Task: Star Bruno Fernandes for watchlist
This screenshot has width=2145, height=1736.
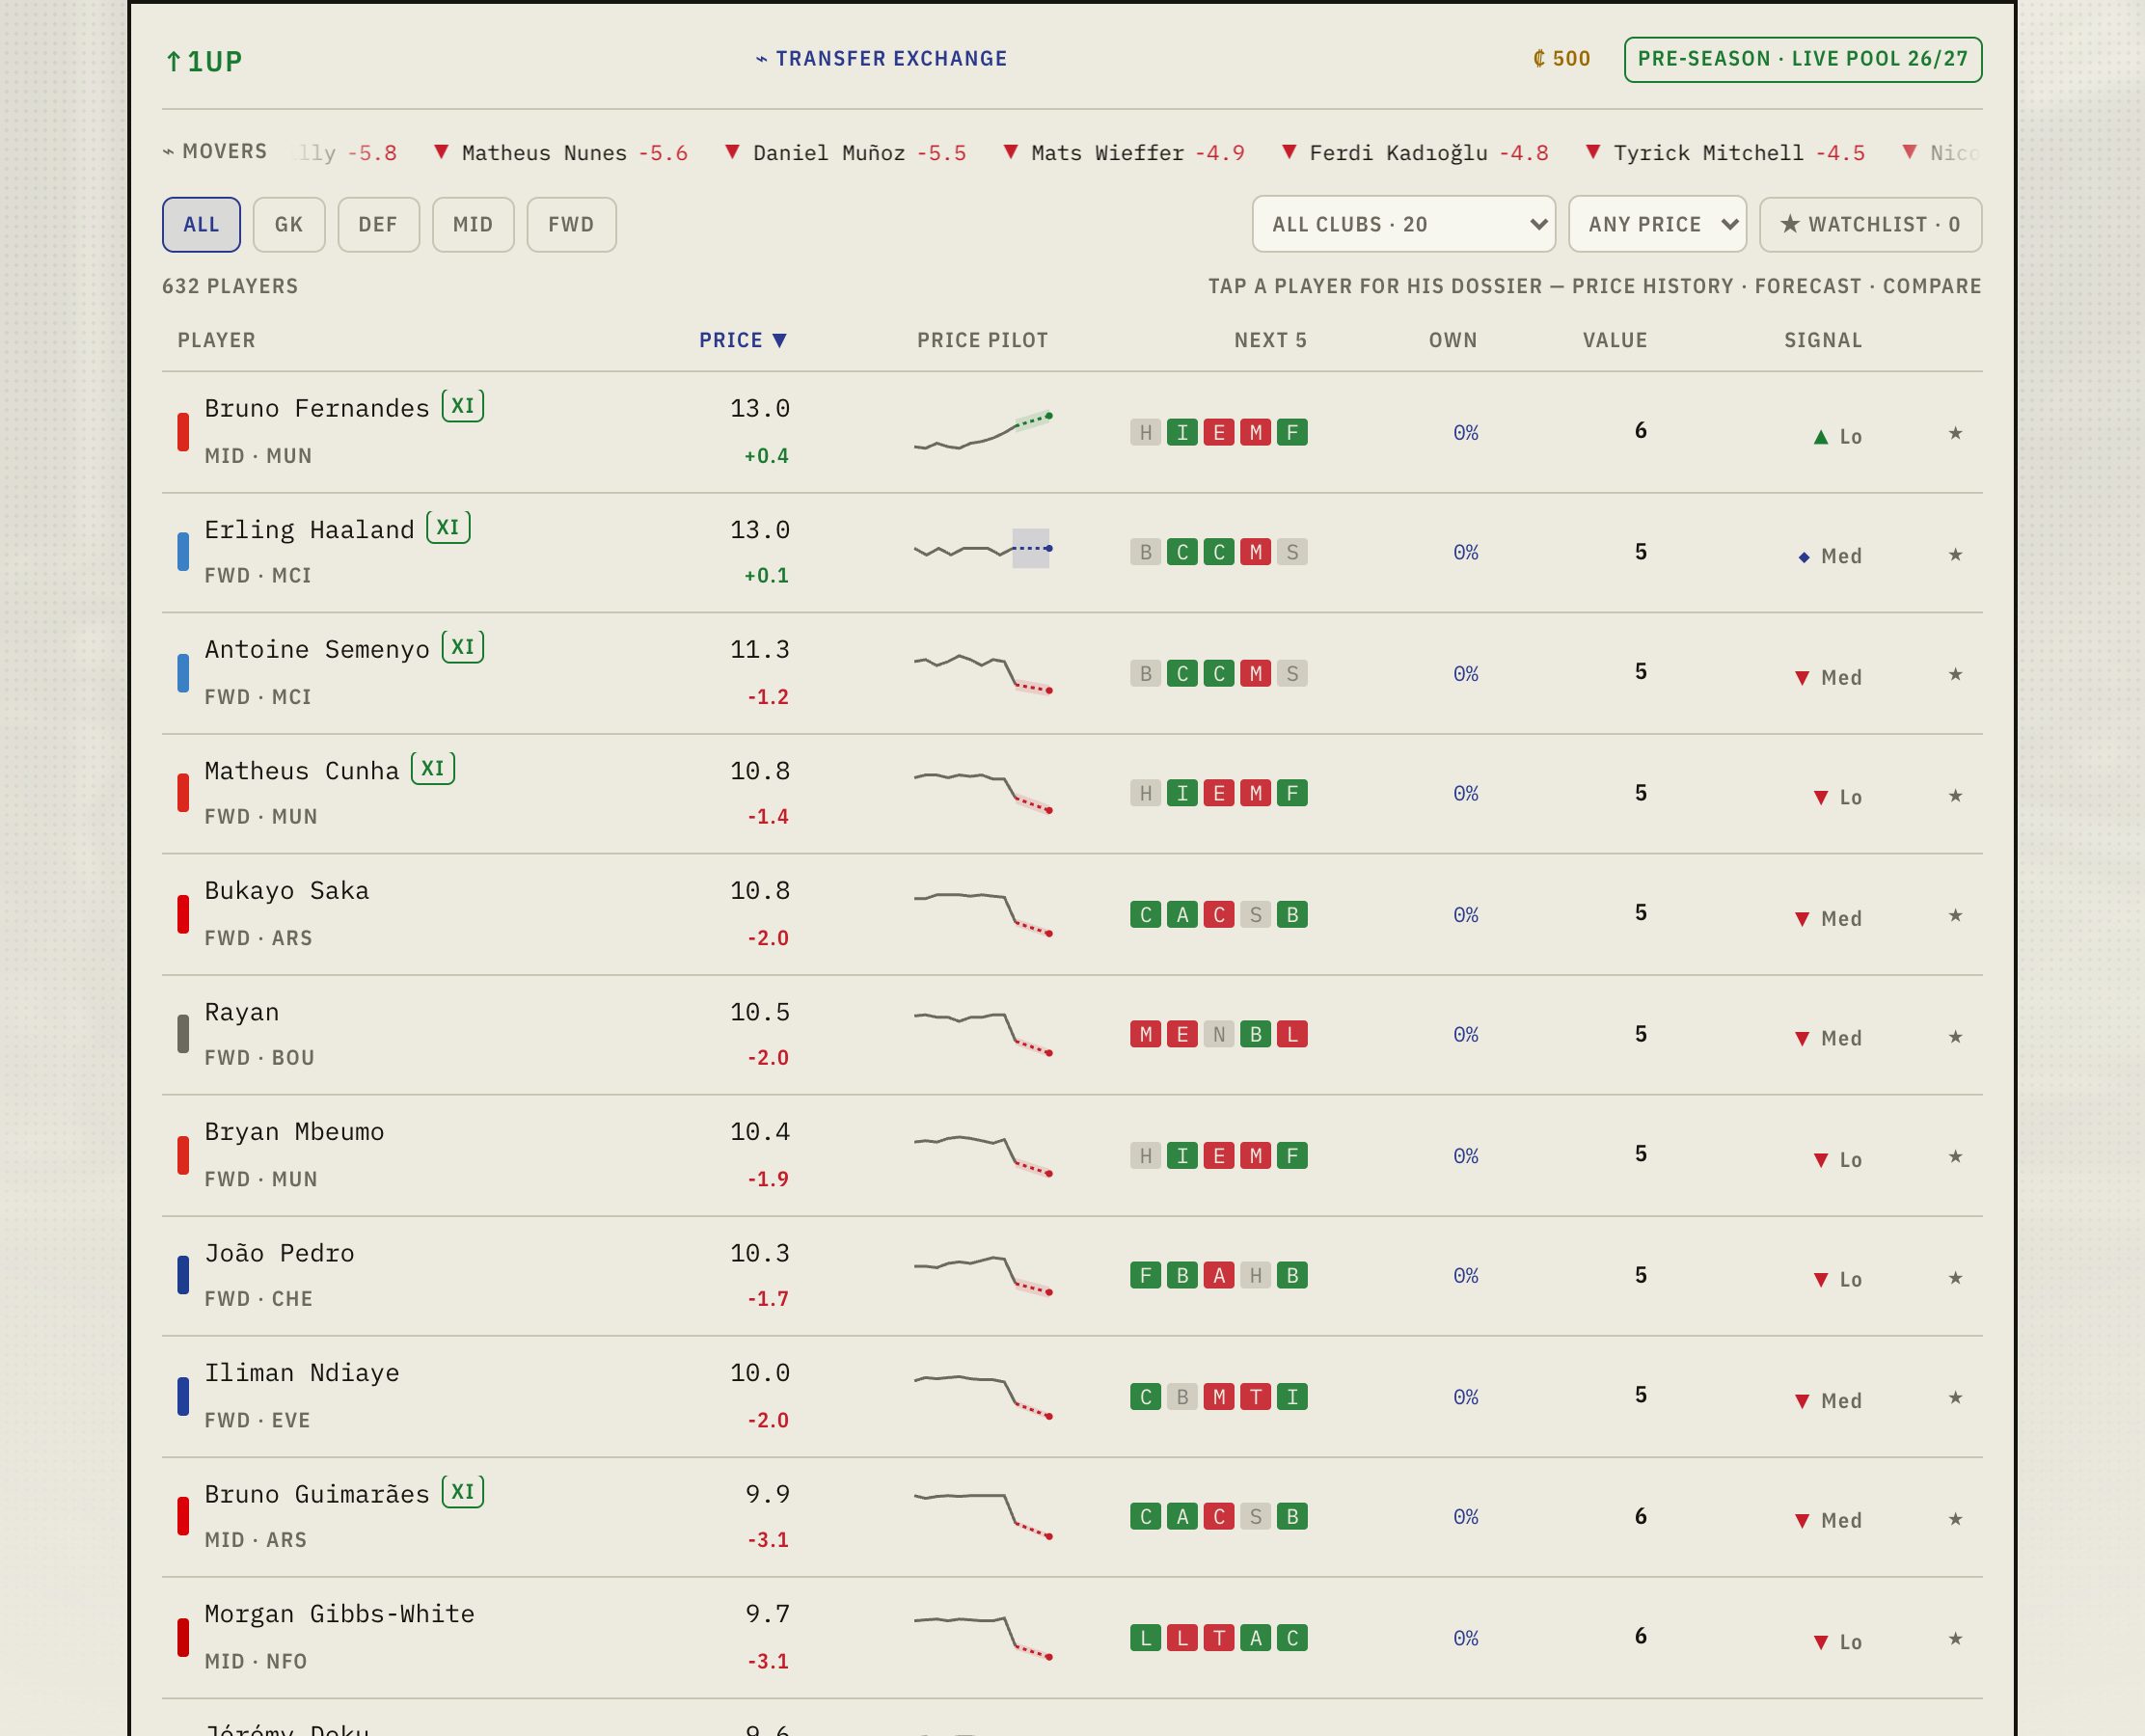Action: tap(1955, 433)
